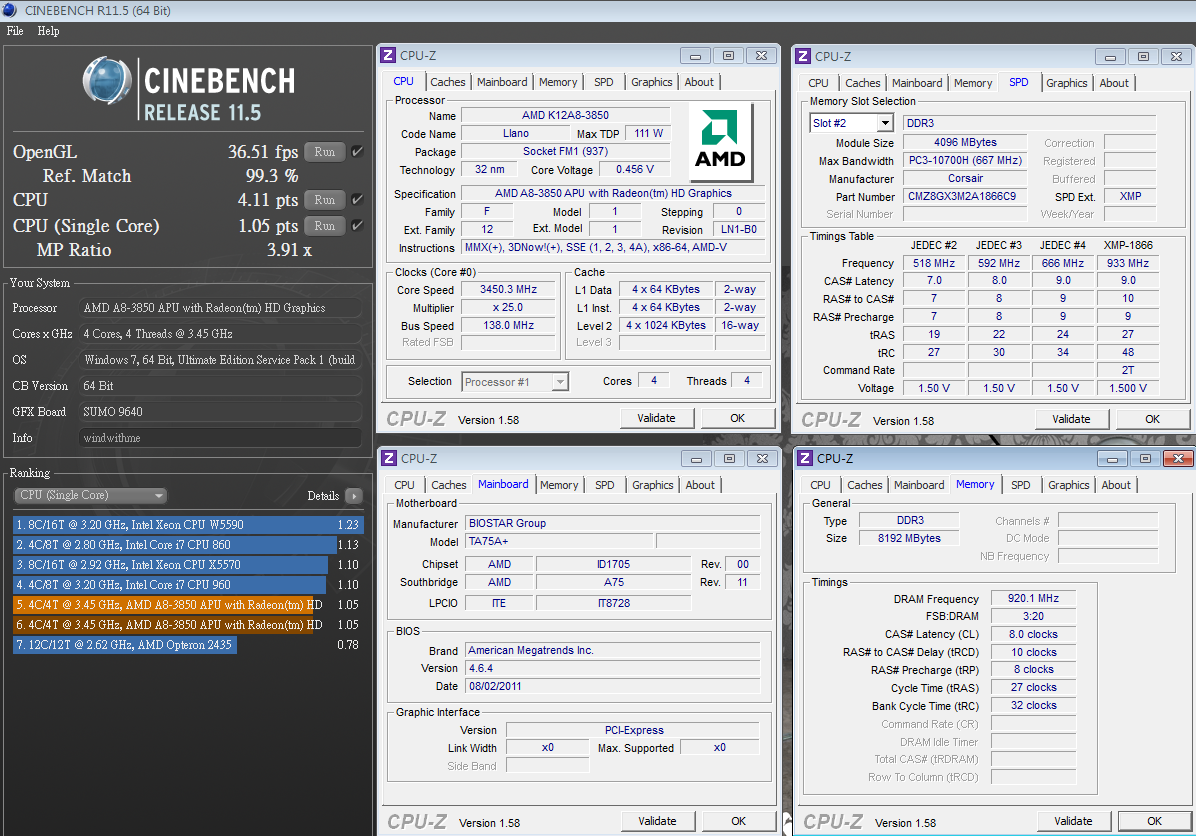Close the CPU-Z Memory window

(1178, 458)
